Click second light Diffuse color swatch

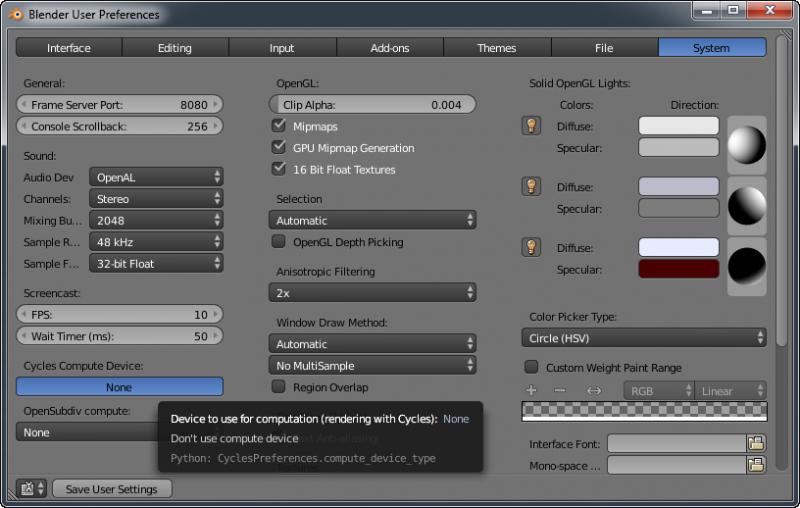(679, 186)
